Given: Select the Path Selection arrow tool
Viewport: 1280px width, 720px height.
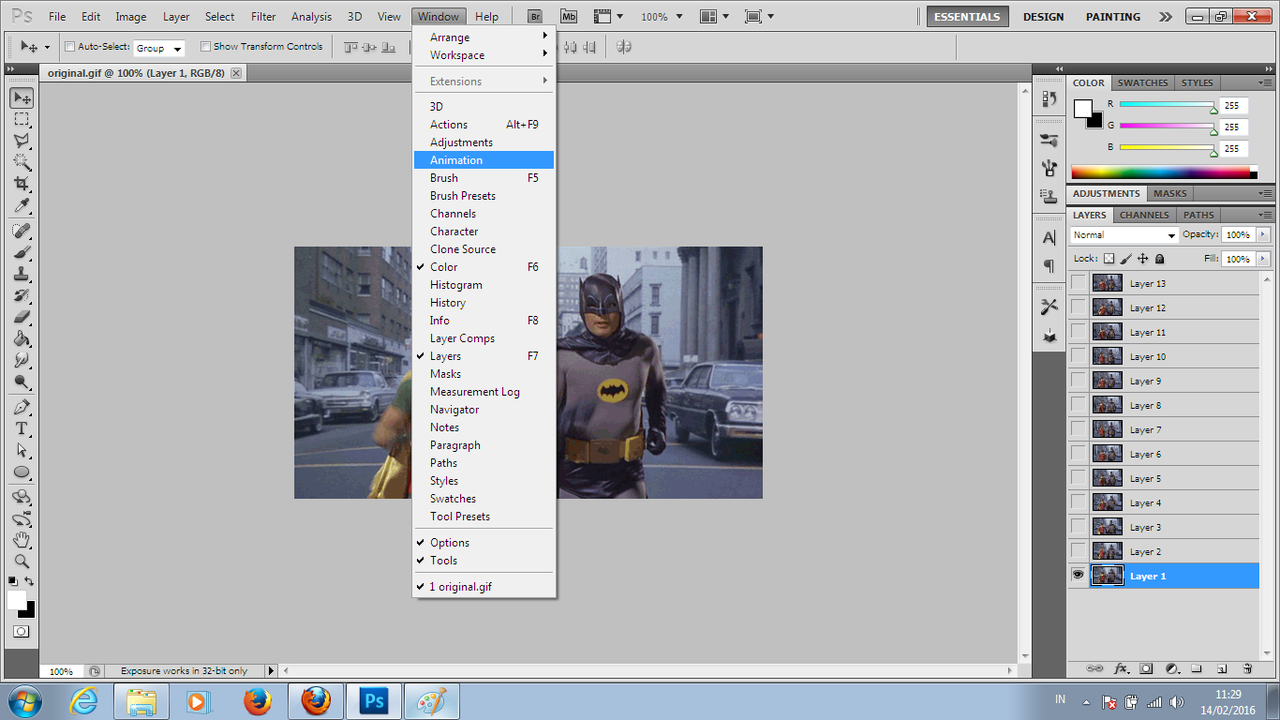Looking at the screenshot, I should (x=22, y=451).
